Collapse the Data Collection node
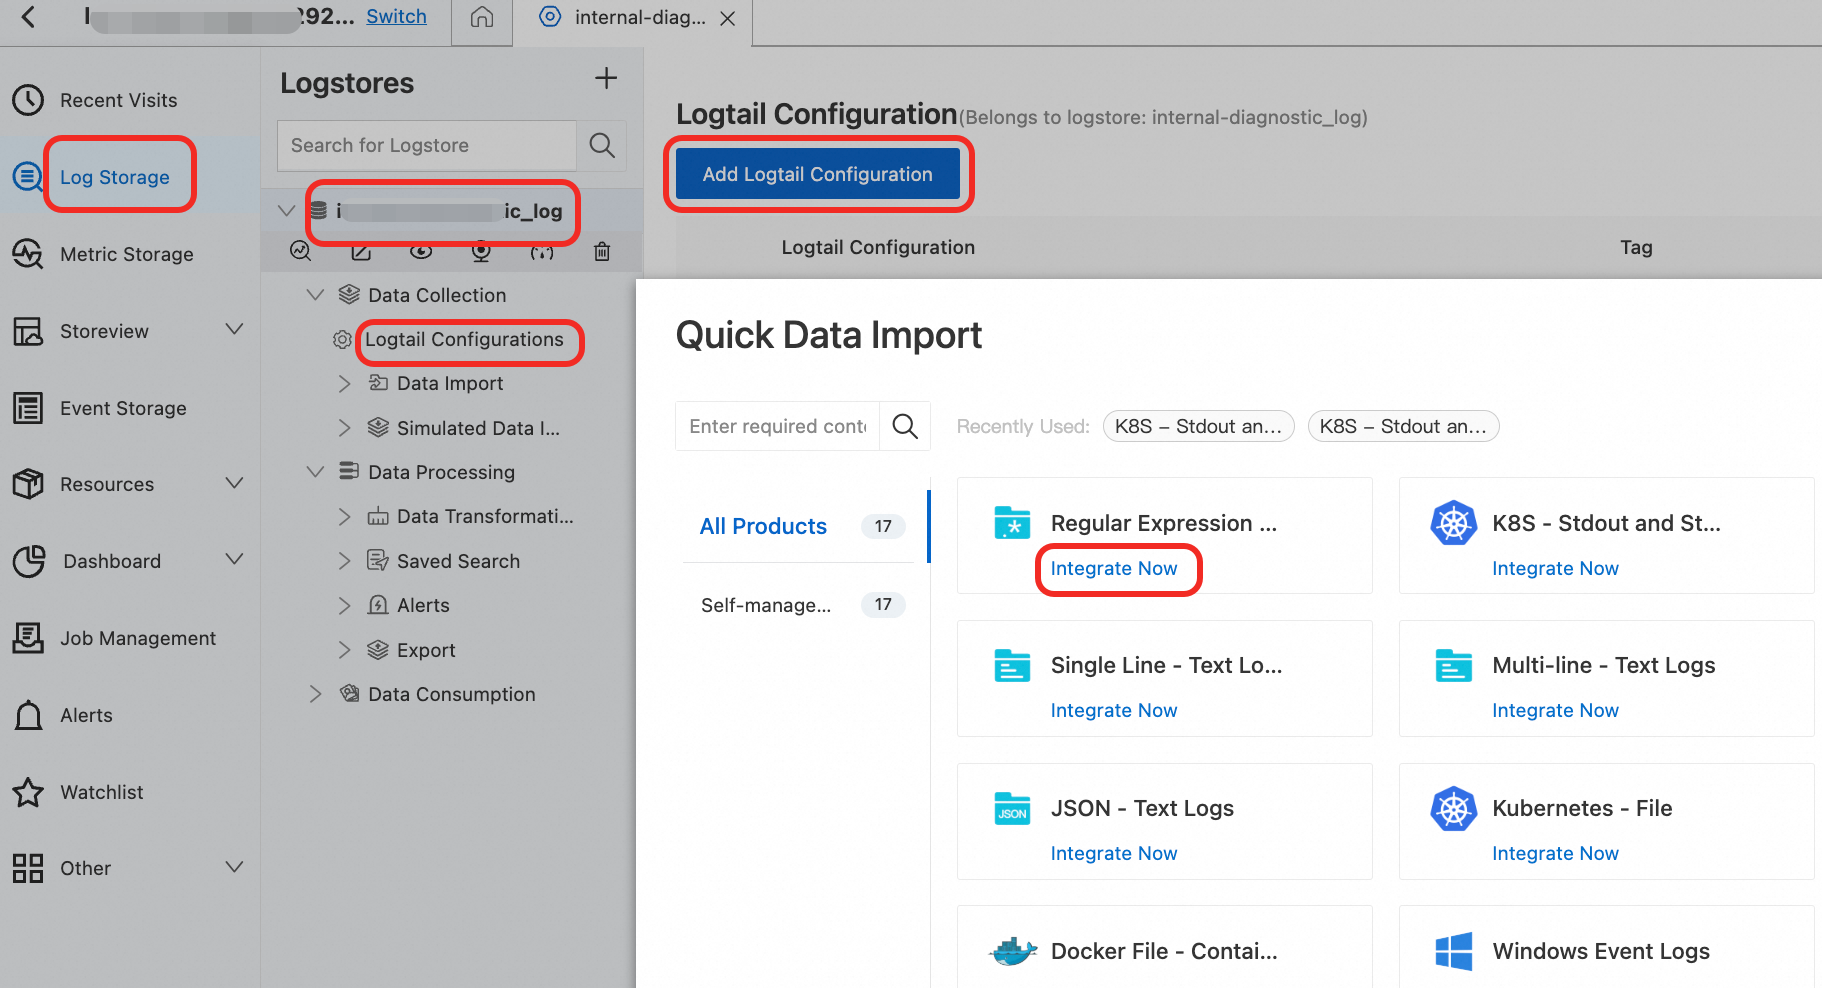The image size is (1822, 988). click(x=315, y=295)
